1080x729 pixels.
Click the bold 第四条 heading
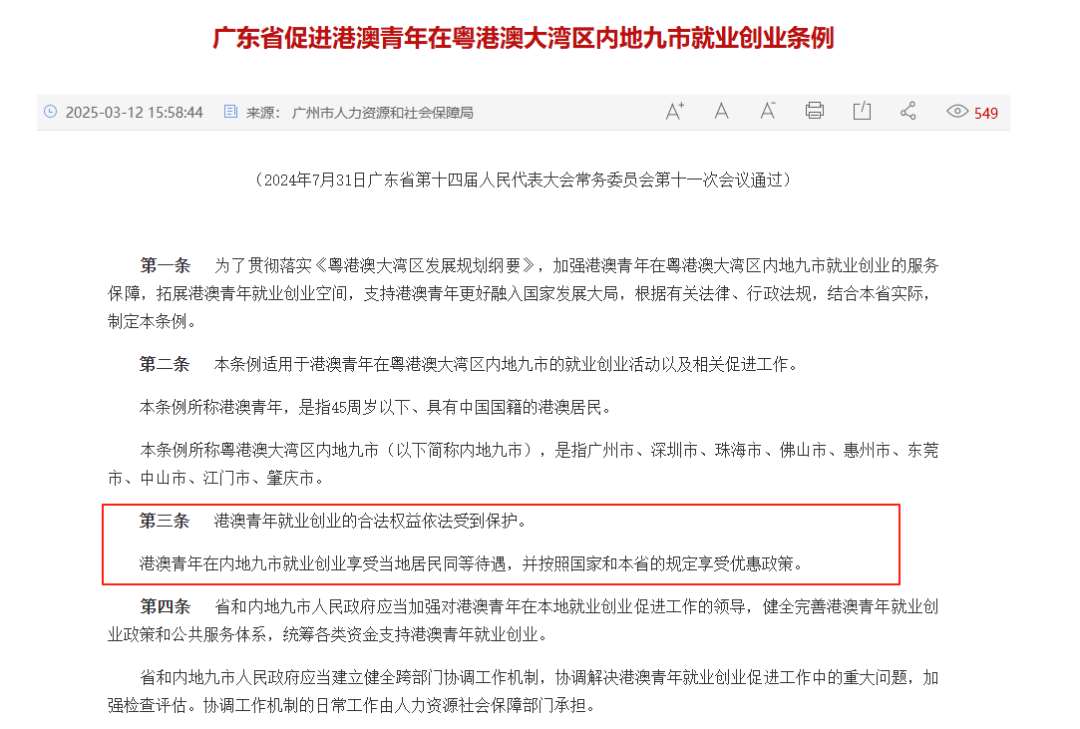[165, 606]
